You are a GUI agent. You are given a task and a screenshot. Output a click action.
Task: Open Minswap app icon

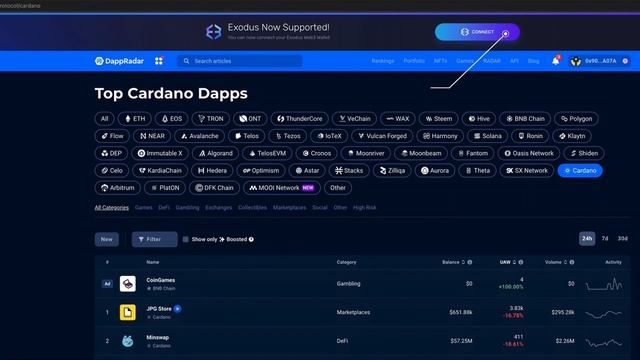(x=128, y=341)
